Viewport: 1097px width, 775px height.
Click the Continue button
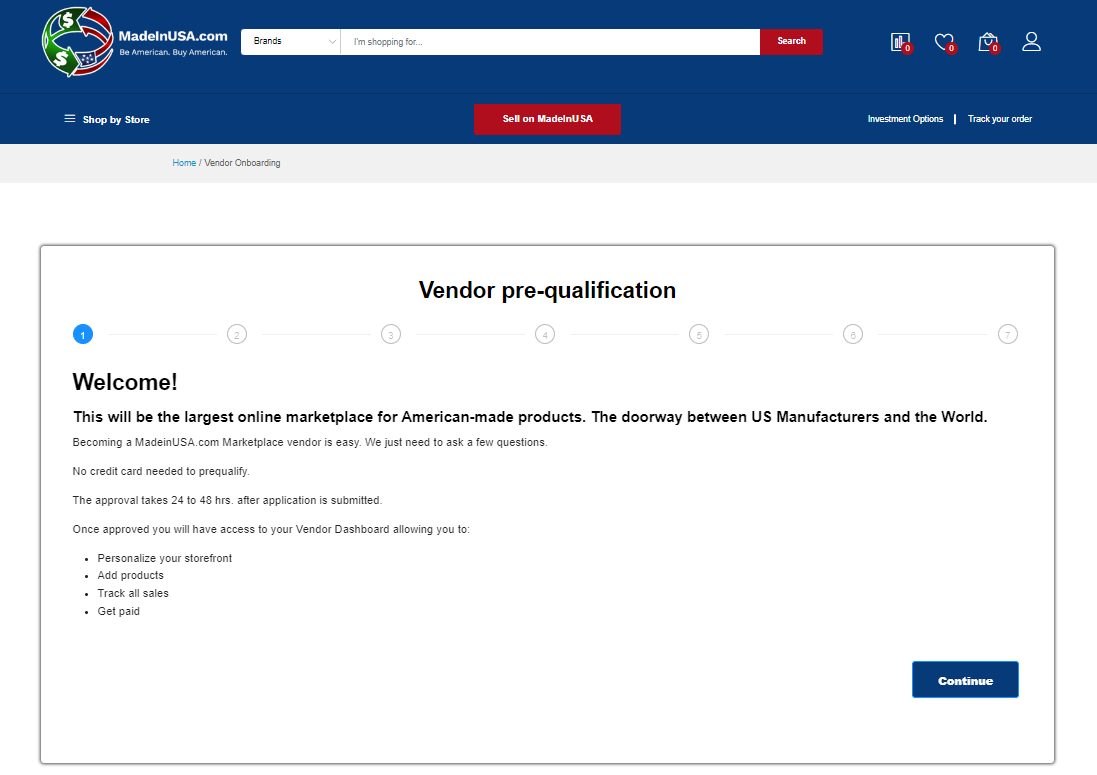965,680
